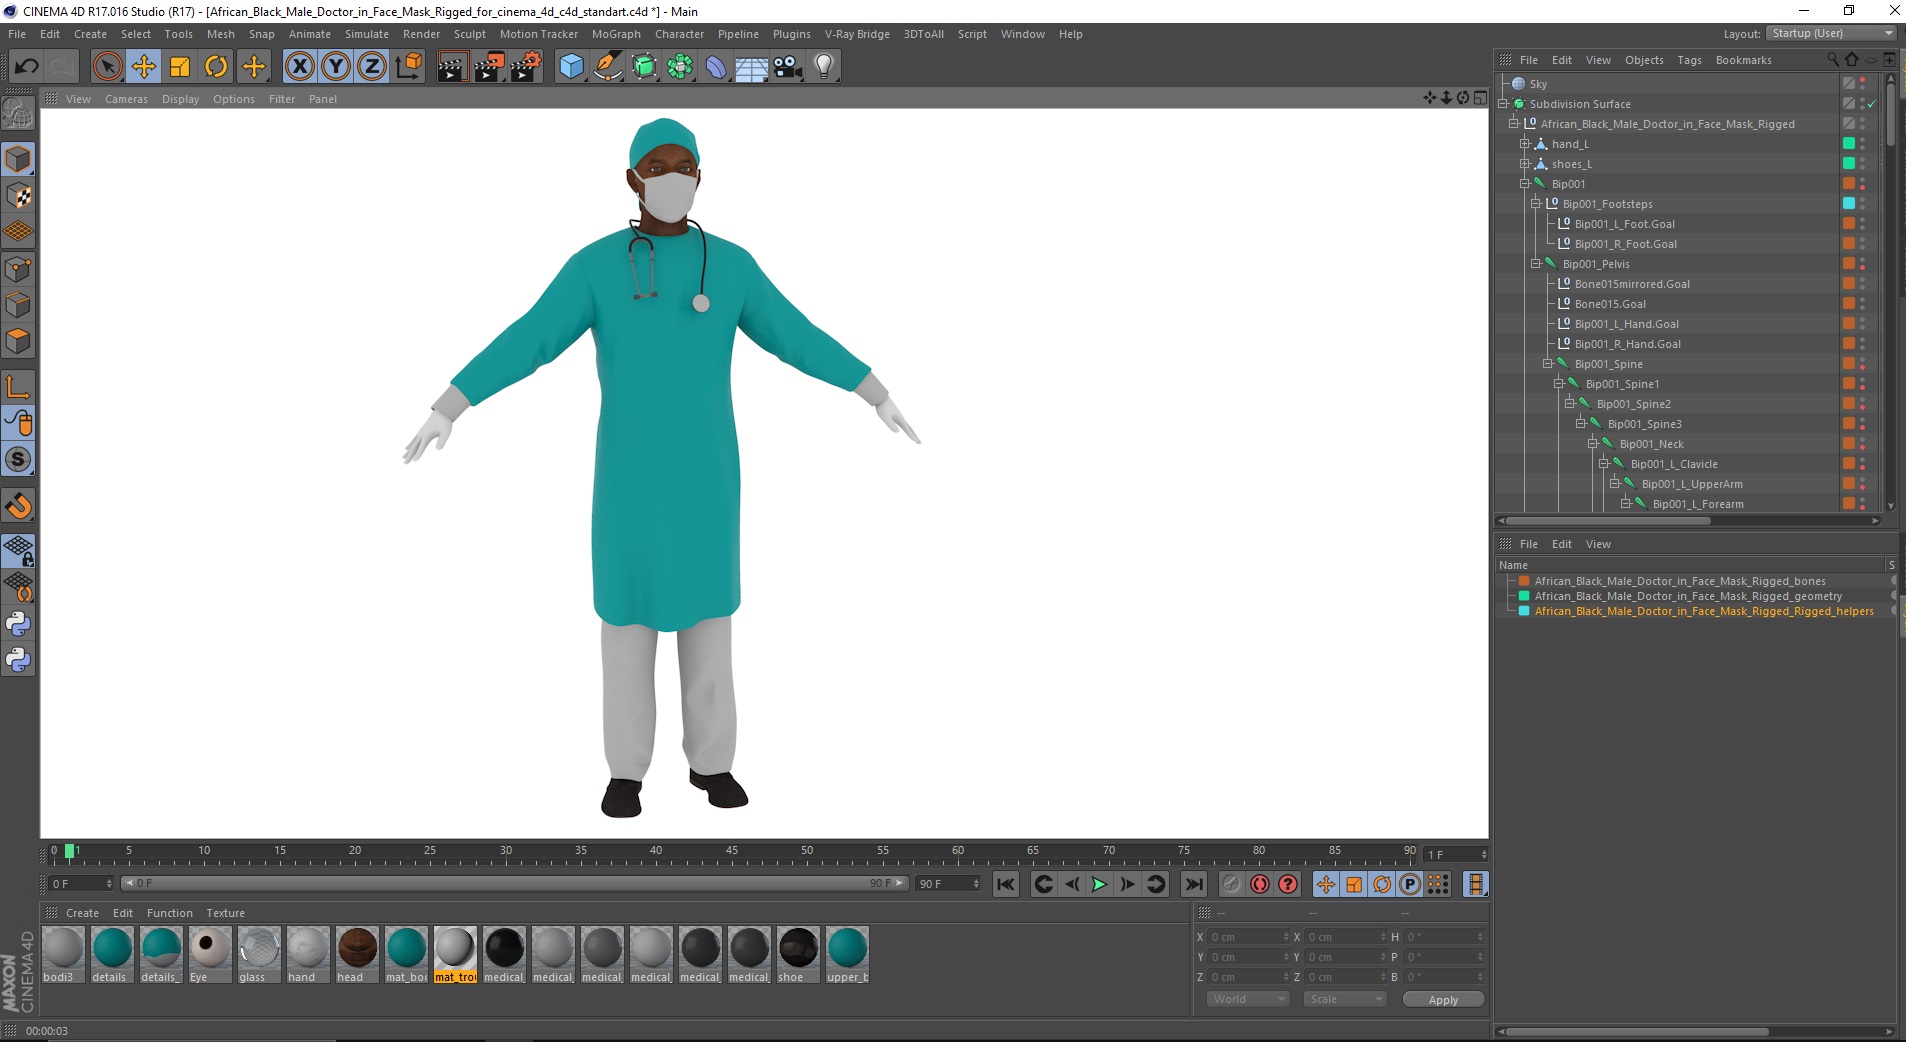Open the spline pen tool icon
This screenshot has height=1042, width=1906.
[608, 67]
